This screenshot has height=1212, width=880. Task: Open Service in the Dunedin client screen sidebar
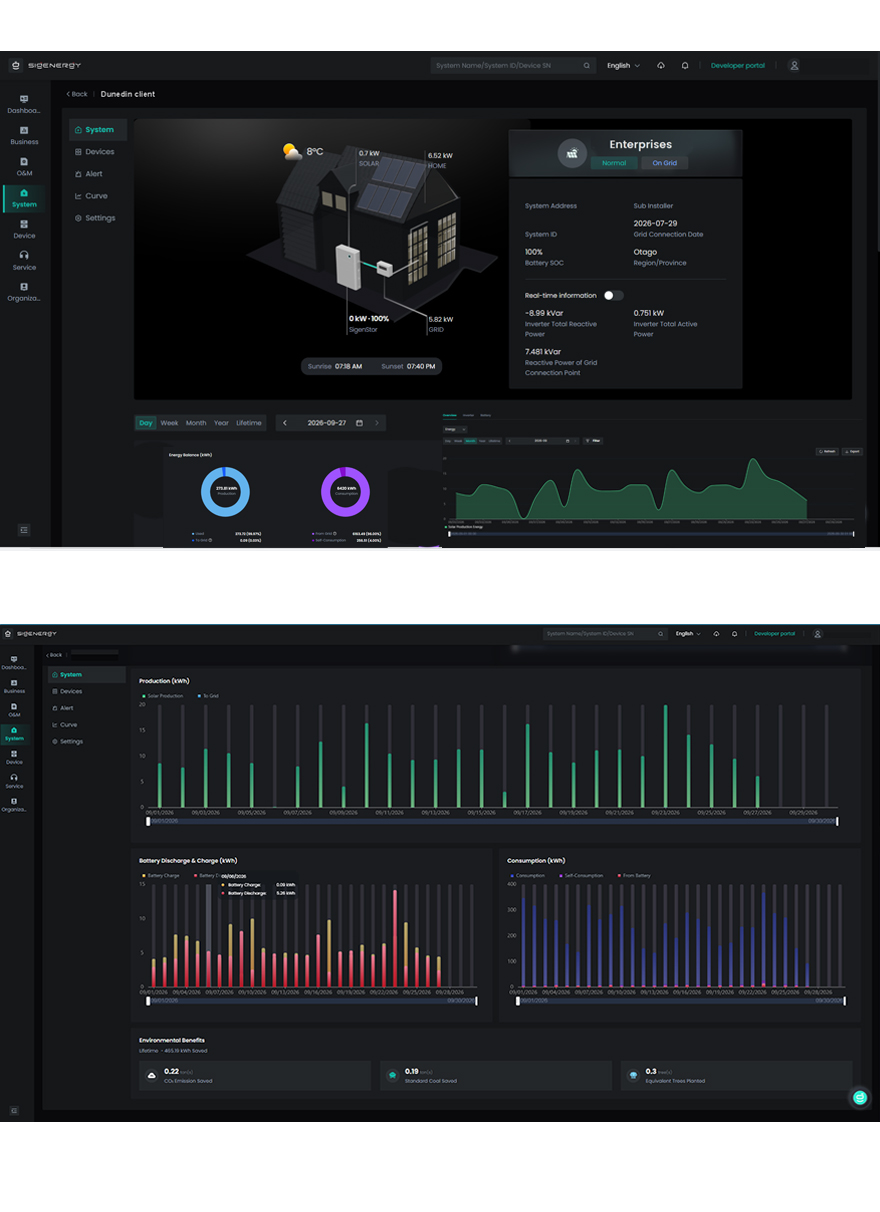(x=24, y=260)
